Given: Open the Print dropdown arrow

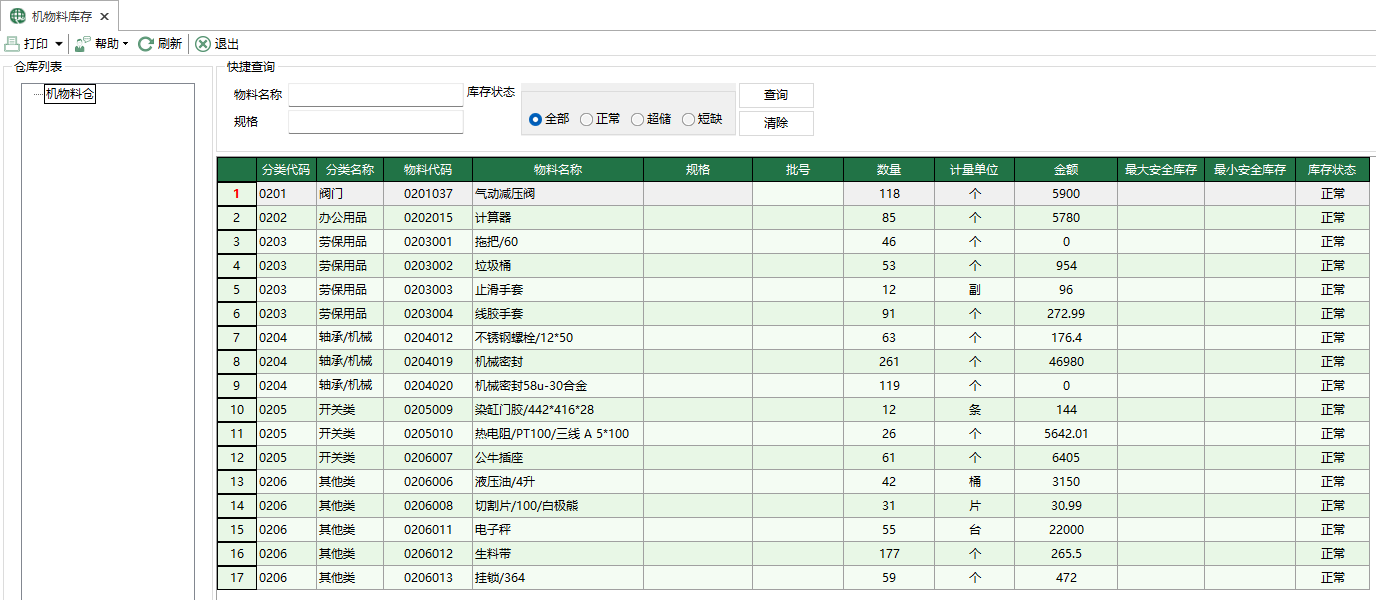Looking at the screenshot, I should click(x=59, y=43).
